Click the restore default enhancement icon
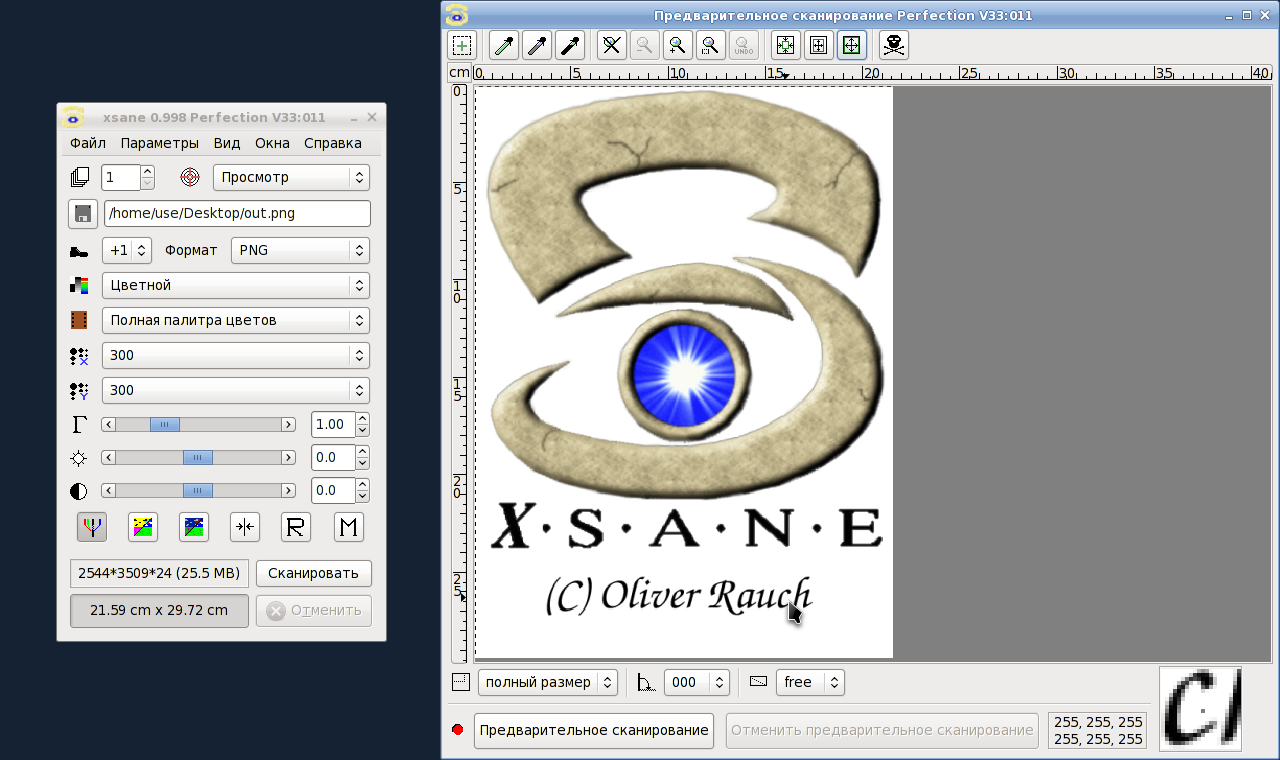Image resolution: width=1280 pixels, height=760 pixels. point(194,527)
